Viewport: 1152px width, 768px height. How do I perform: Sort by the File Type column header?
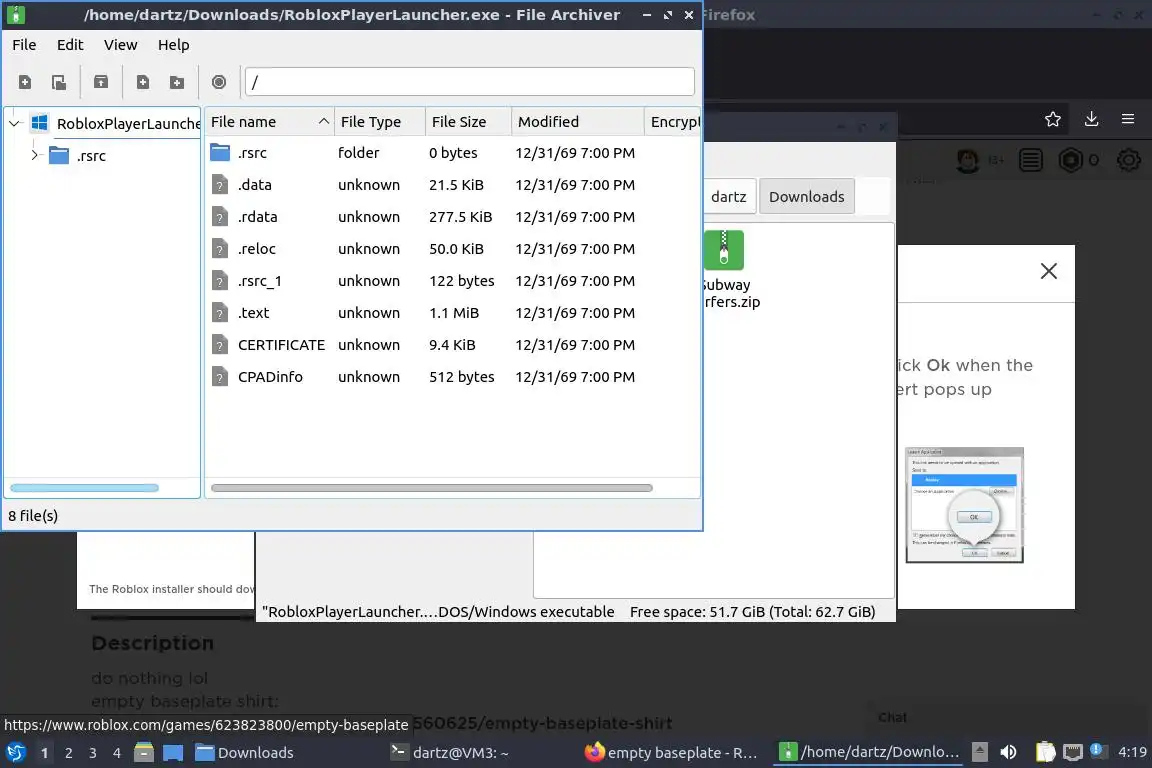pyautogui.click(x=380, y=122)
